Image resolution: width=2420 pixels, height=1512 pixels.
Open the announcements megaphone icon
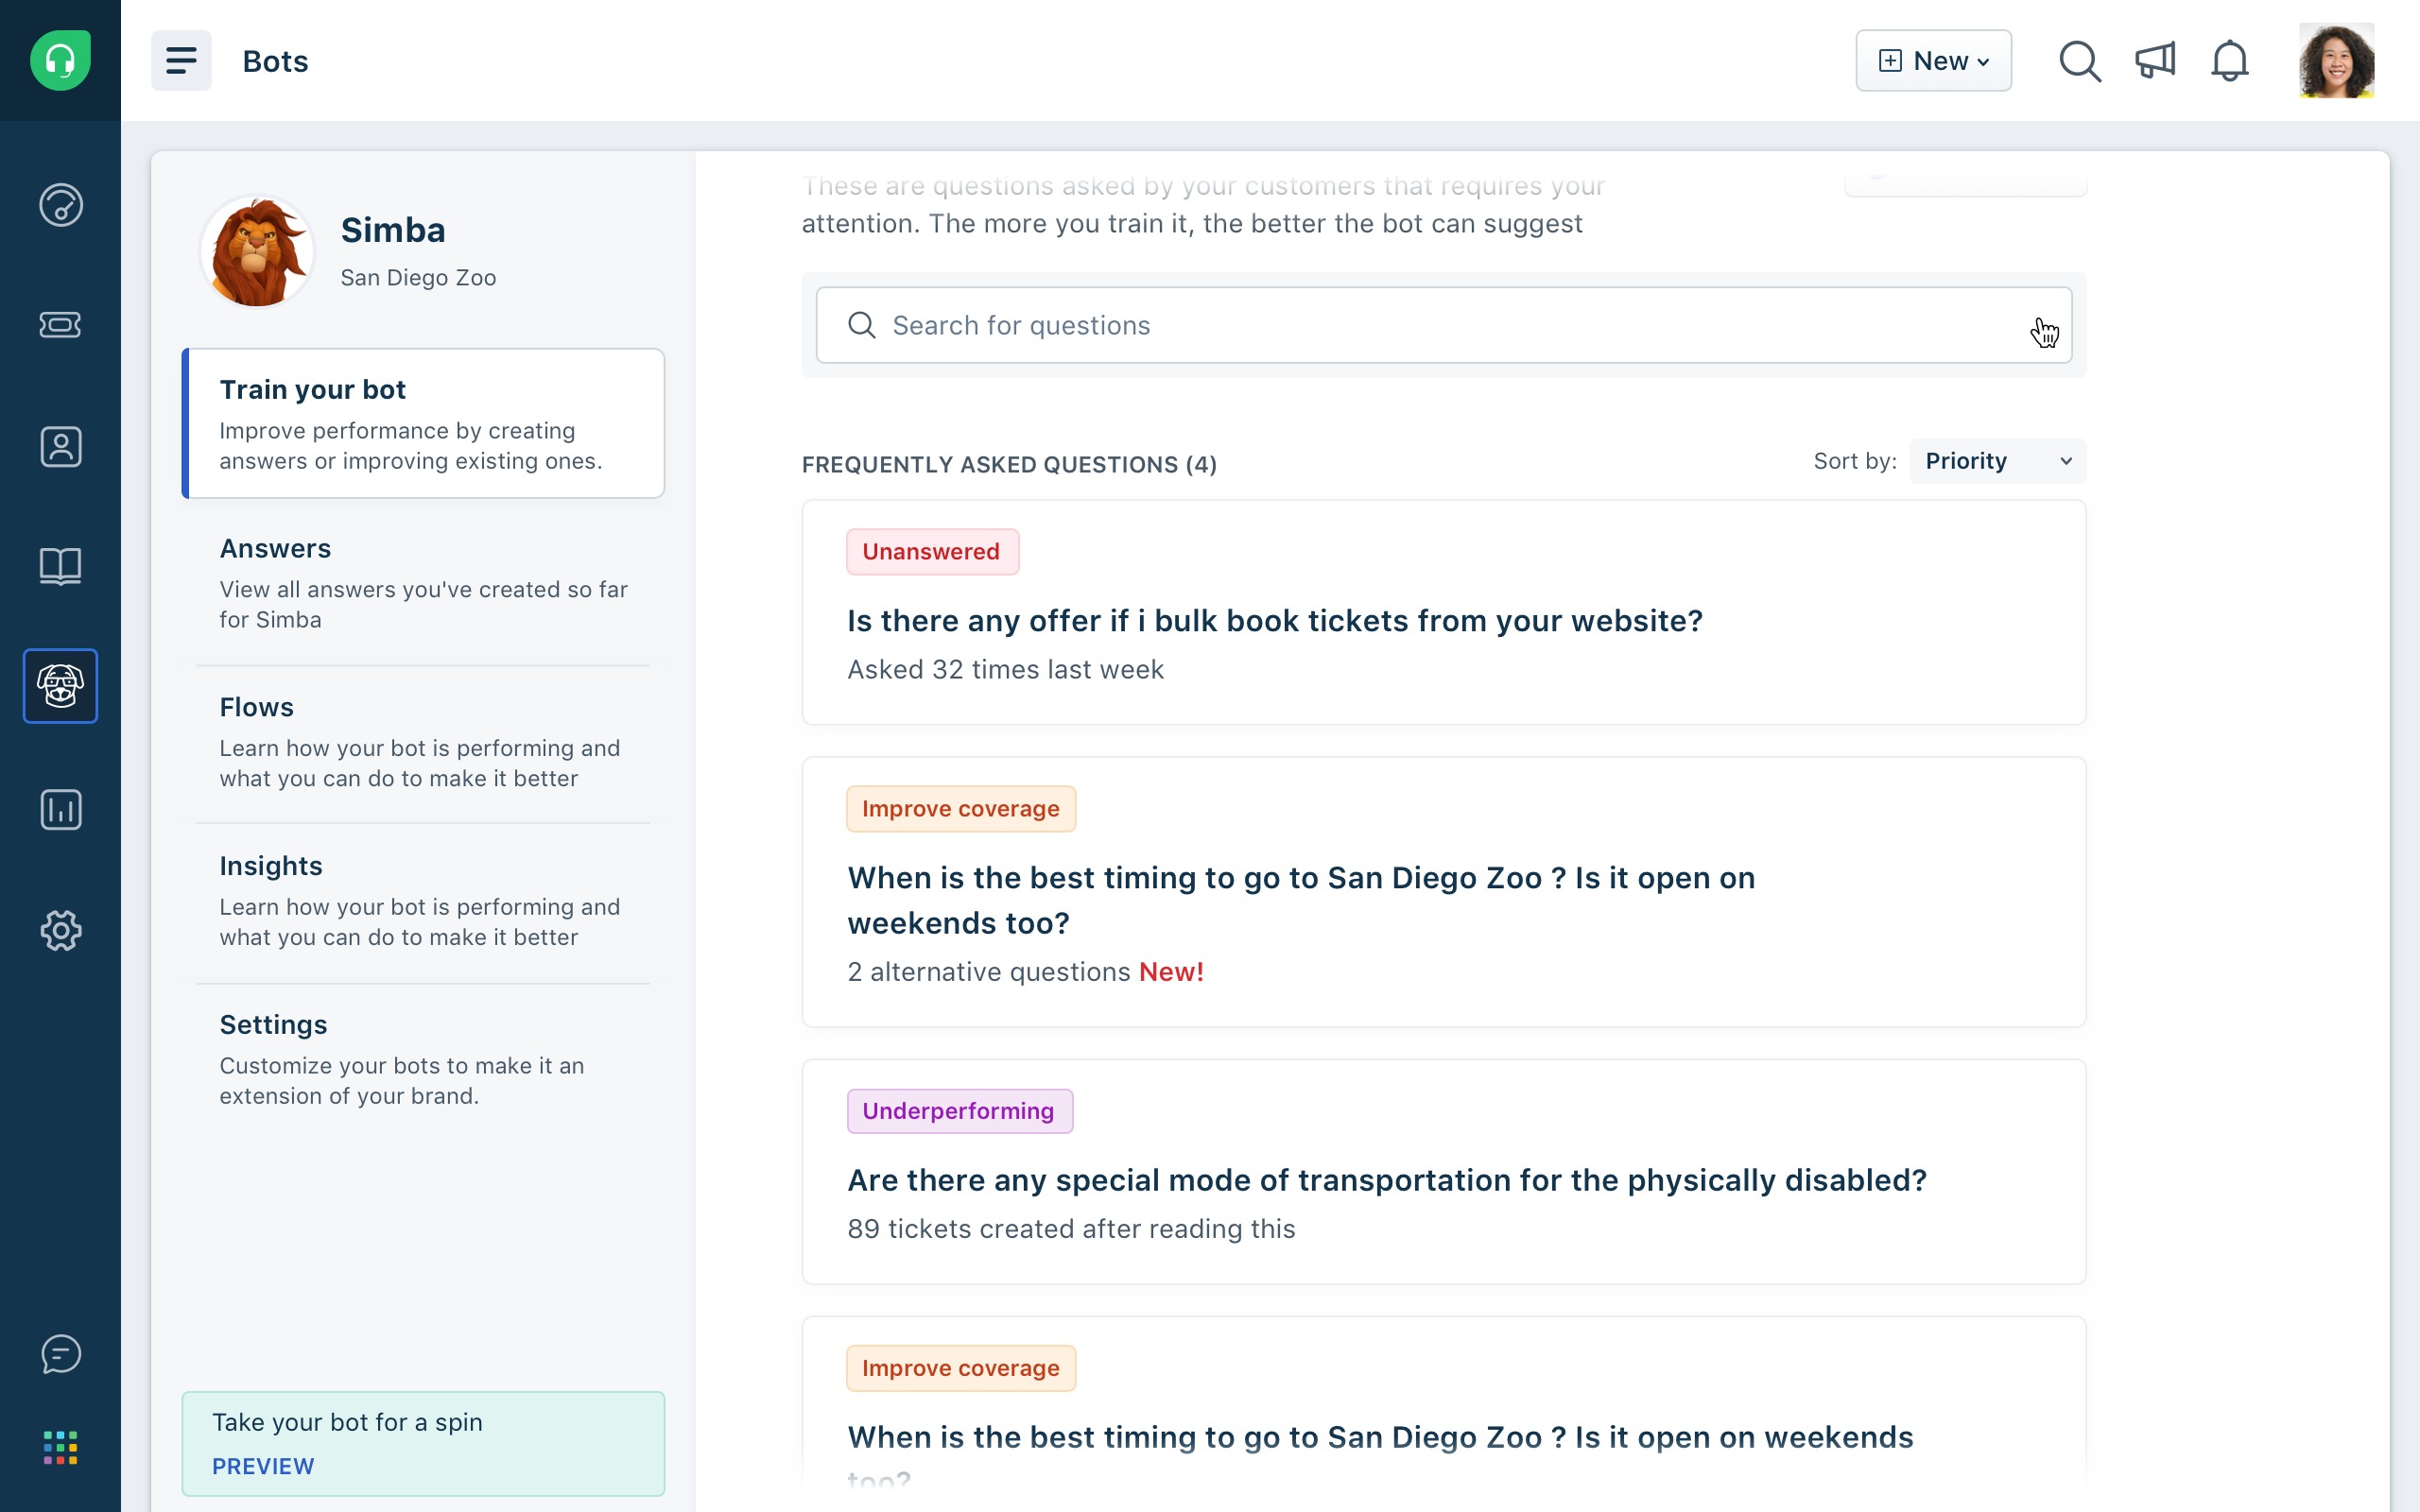point(2155,61)
